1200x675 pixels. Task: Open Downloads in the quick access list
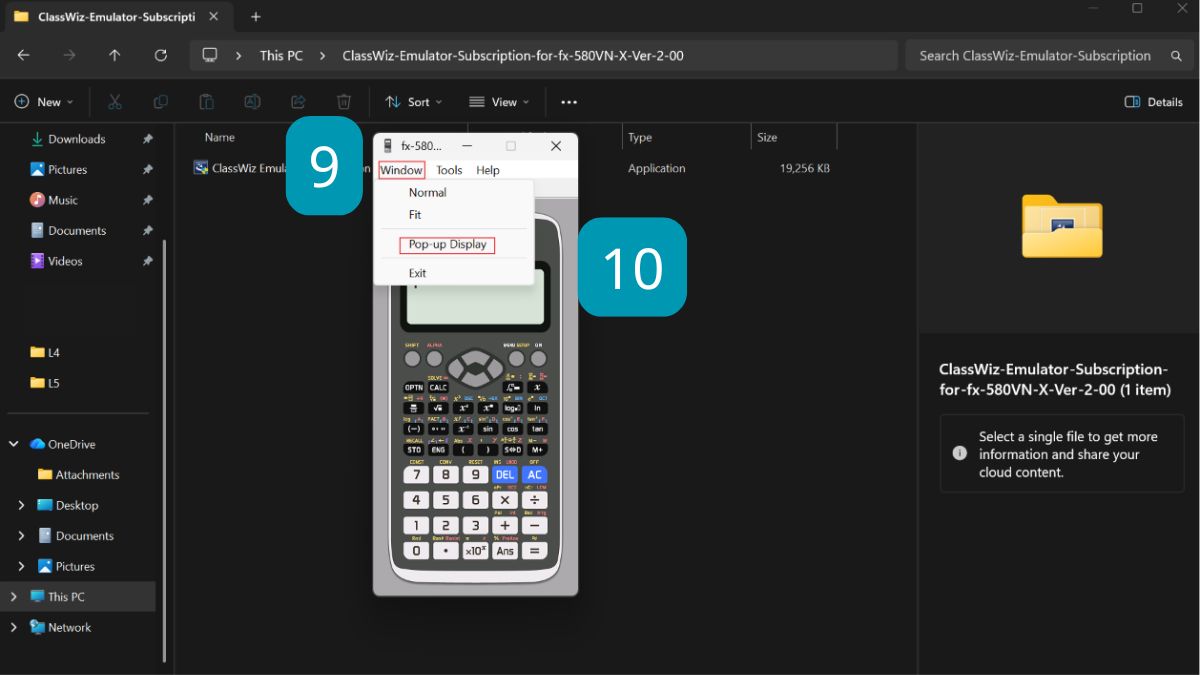point(77,139)
